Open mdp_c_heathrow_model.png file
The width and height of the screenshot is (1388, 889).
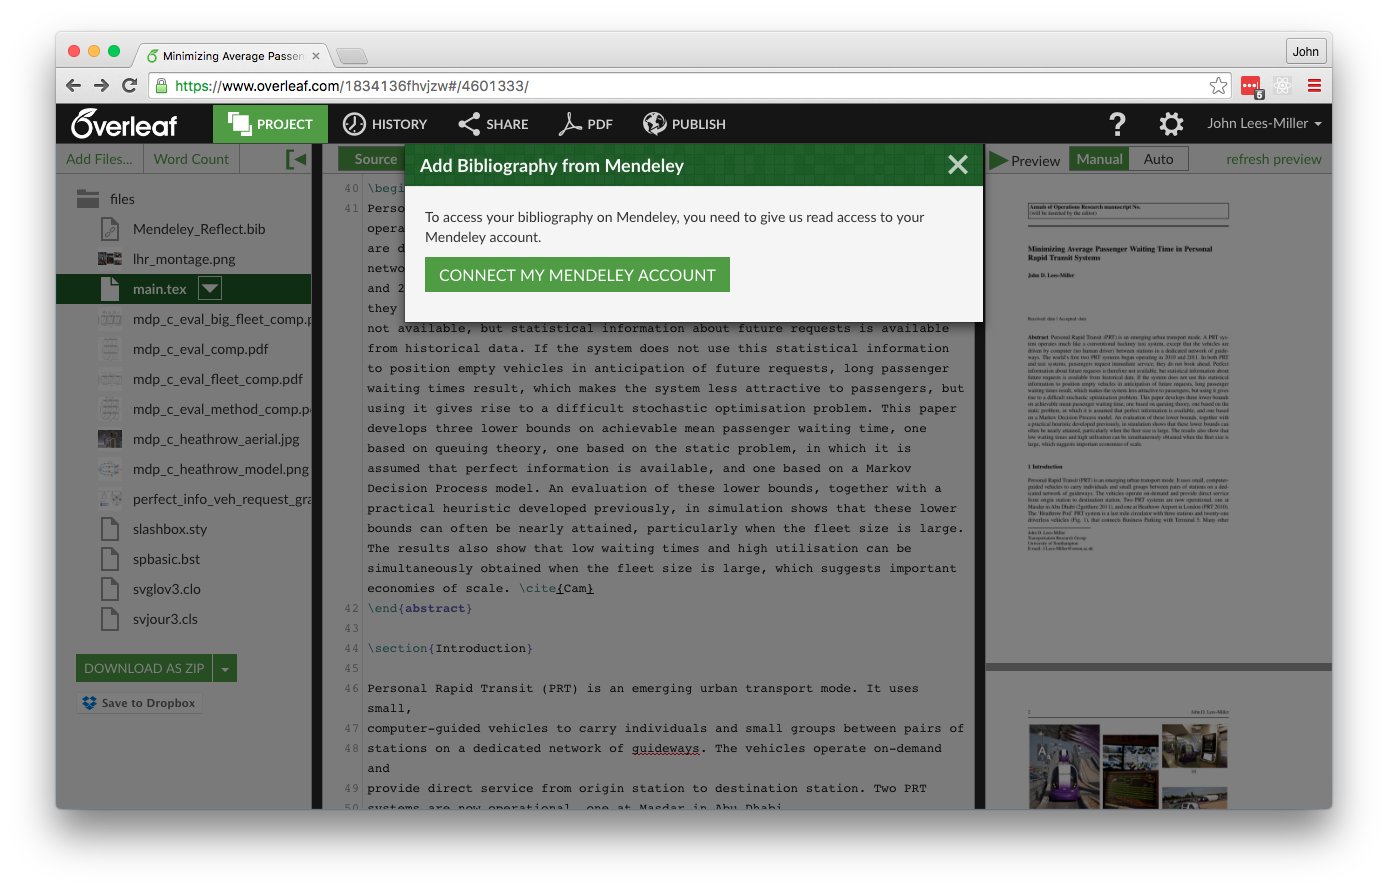(220, 469)
